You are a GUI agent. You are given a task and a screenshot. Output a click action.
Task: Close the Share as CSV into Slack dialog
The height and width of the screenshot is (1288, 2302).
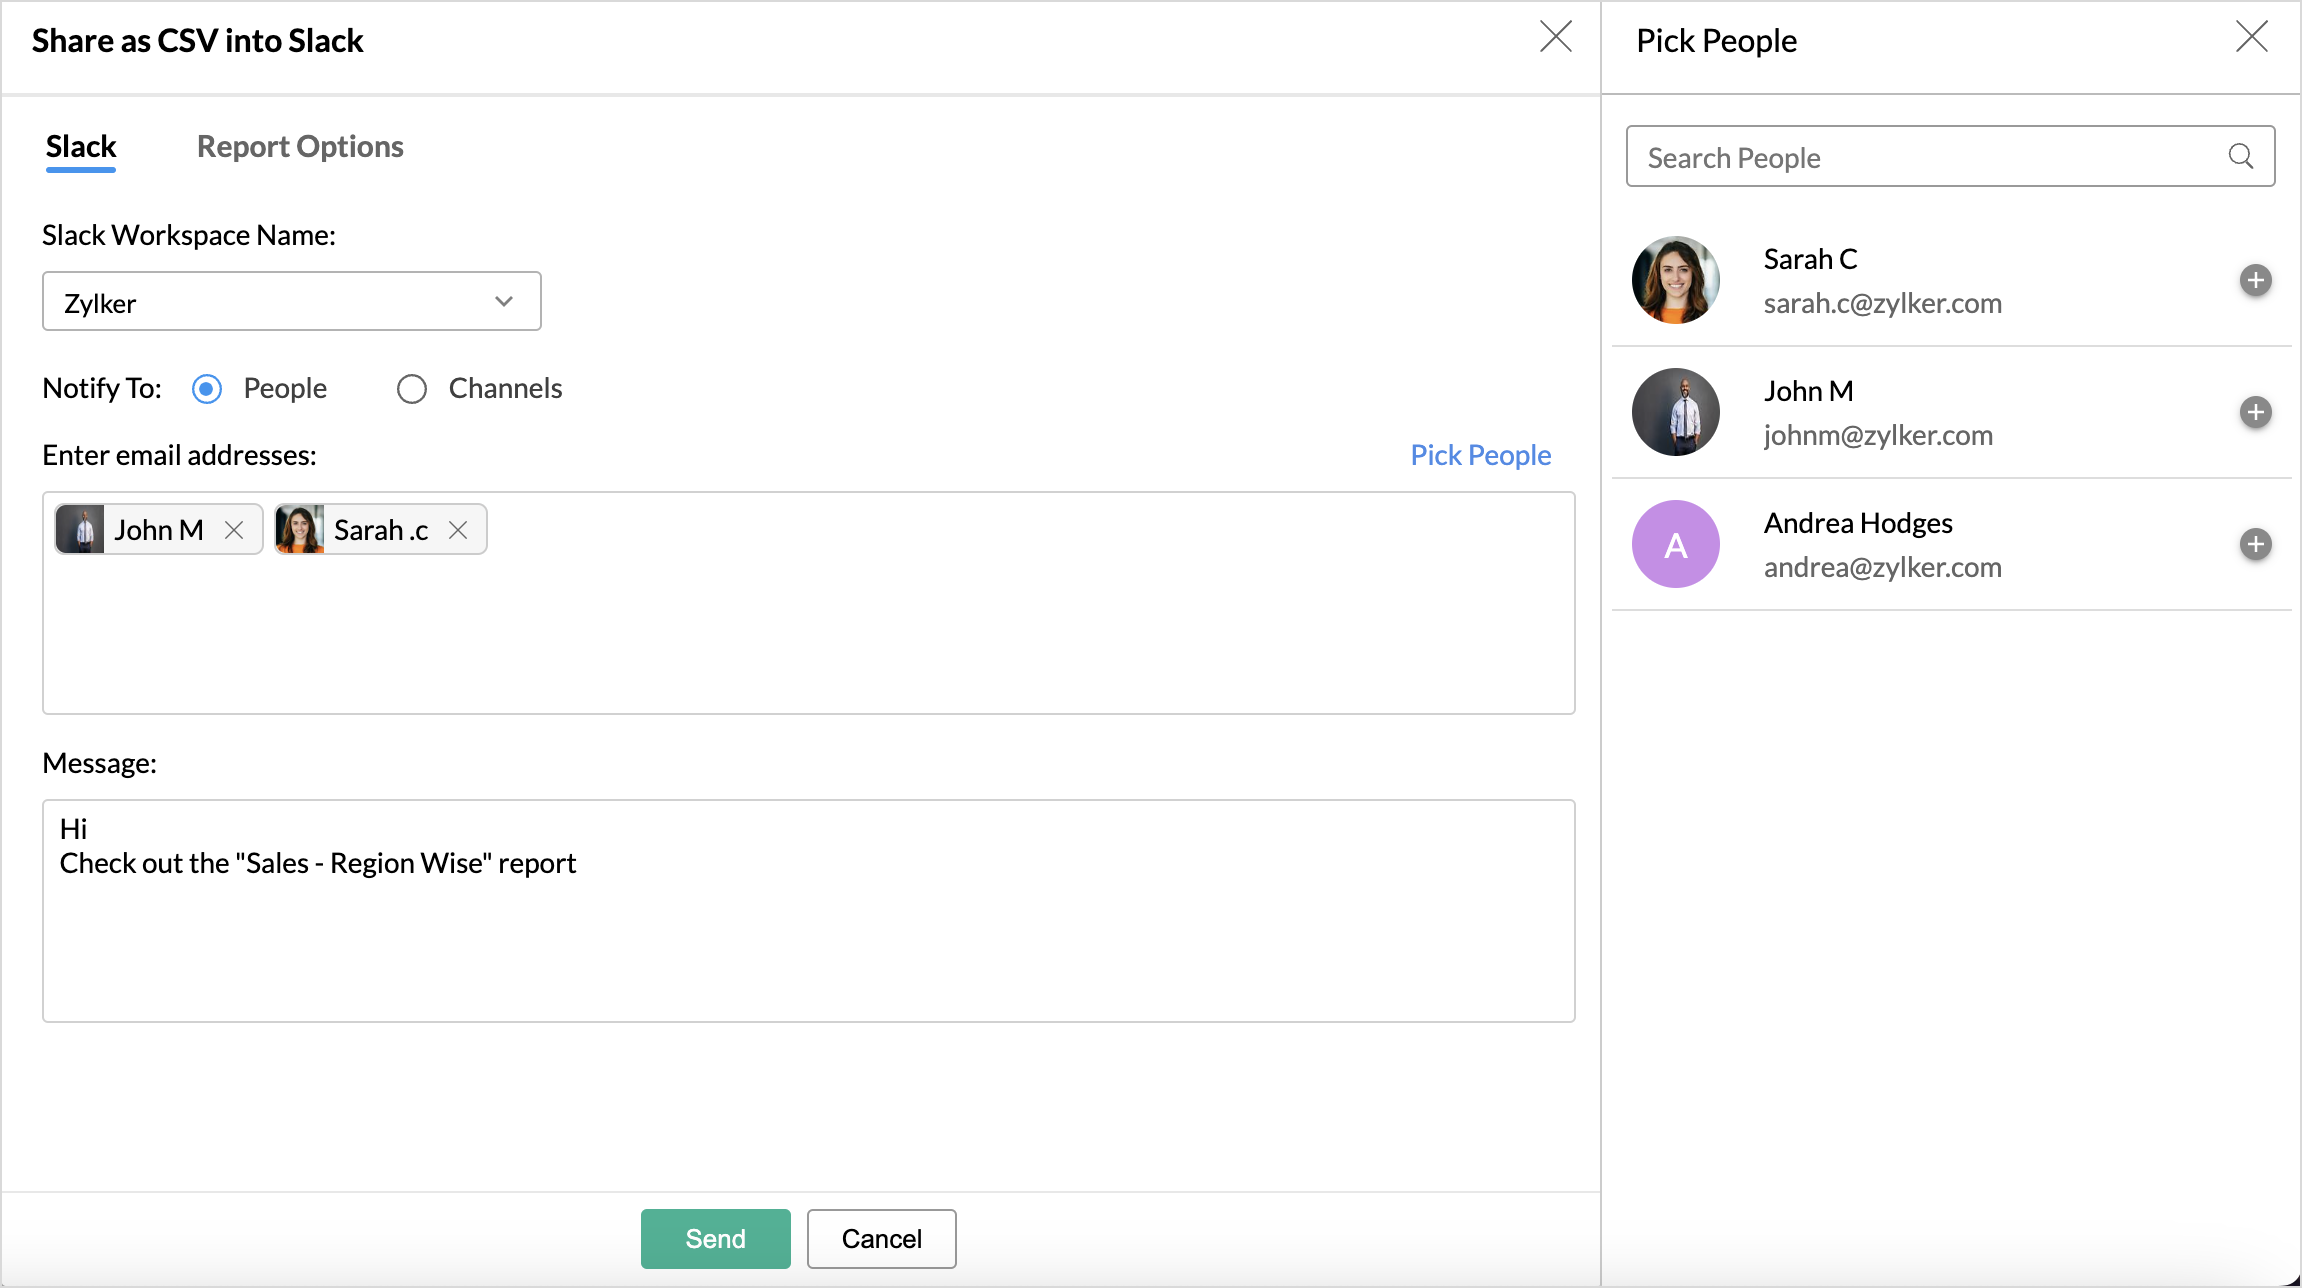(x=1556, y=37)
